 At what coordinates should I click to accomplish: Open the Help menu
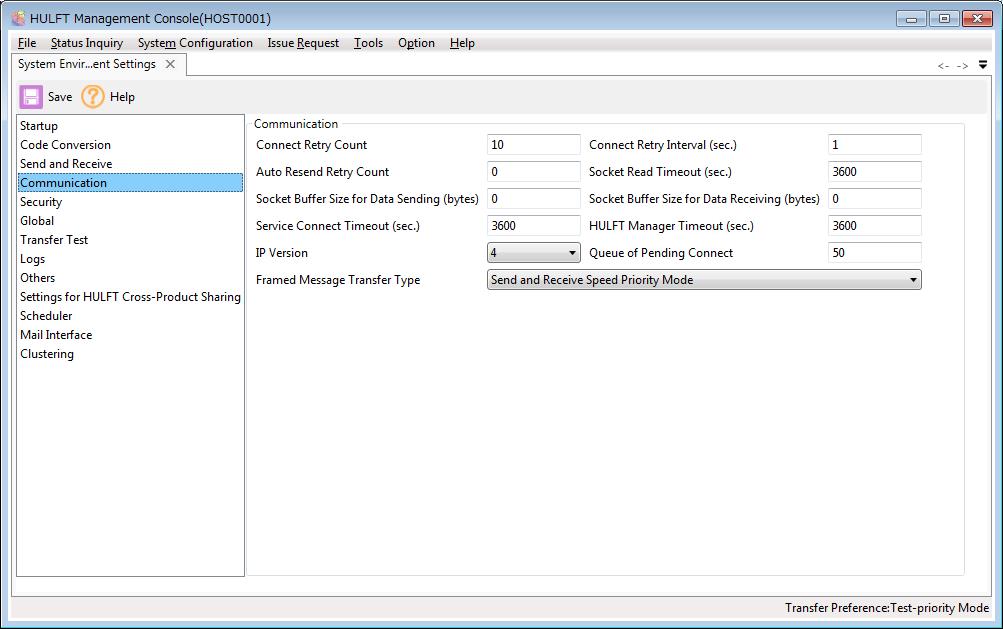462,43
